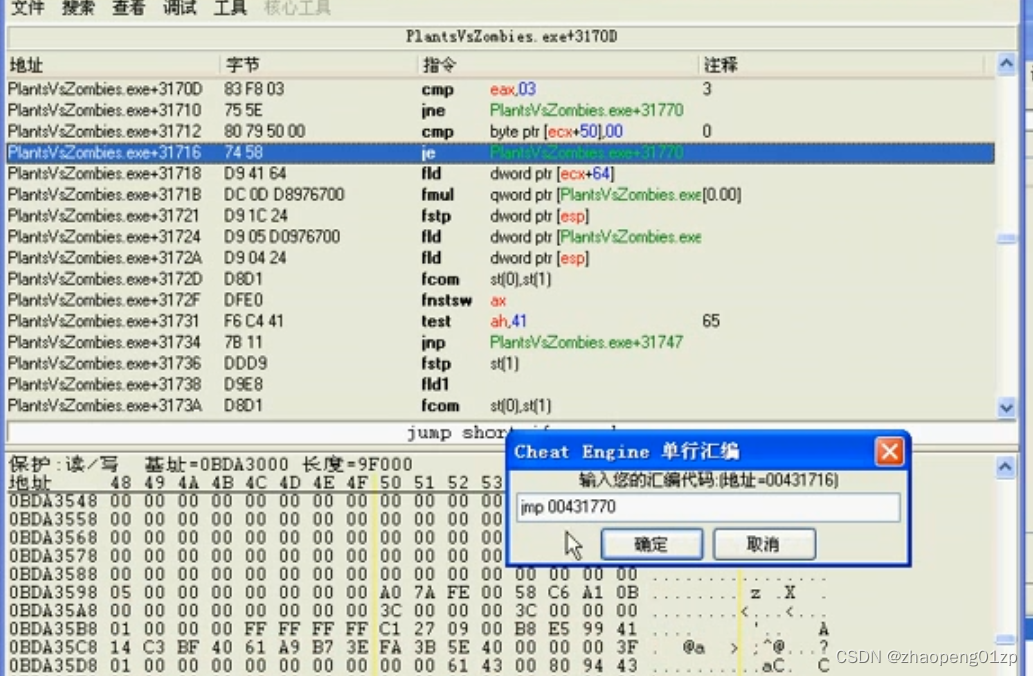This screenshot has width=1033, height=676.
Task: Close the Cheat Engine 单行汇编 dialog
Action: [889, 452]
